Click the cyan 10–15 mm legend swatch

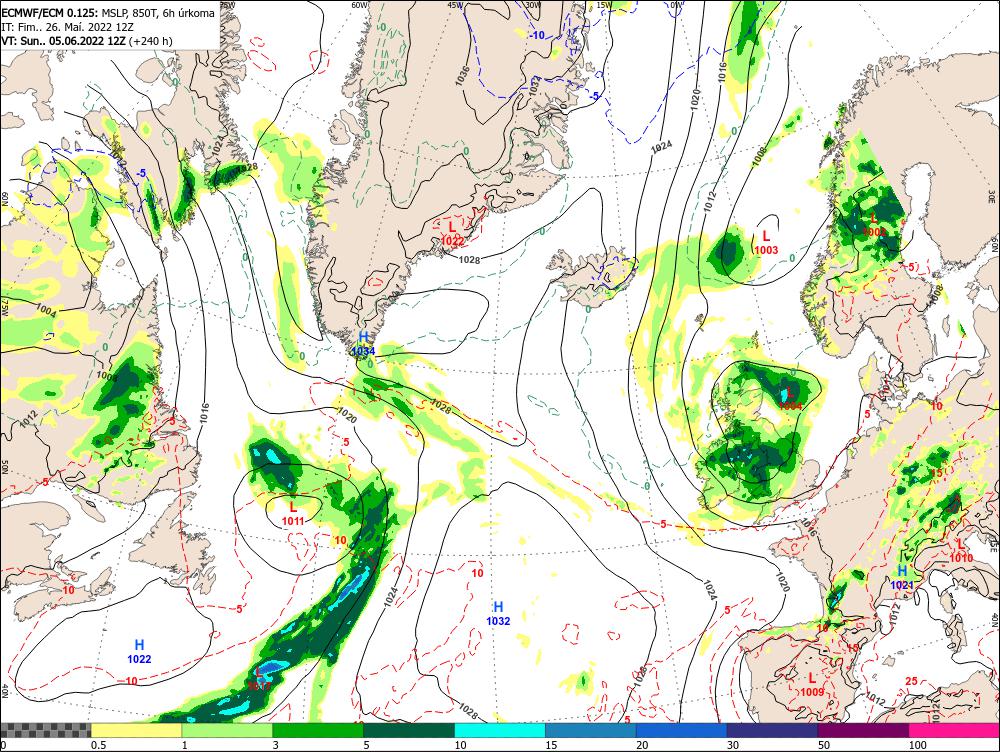[500, 730]
